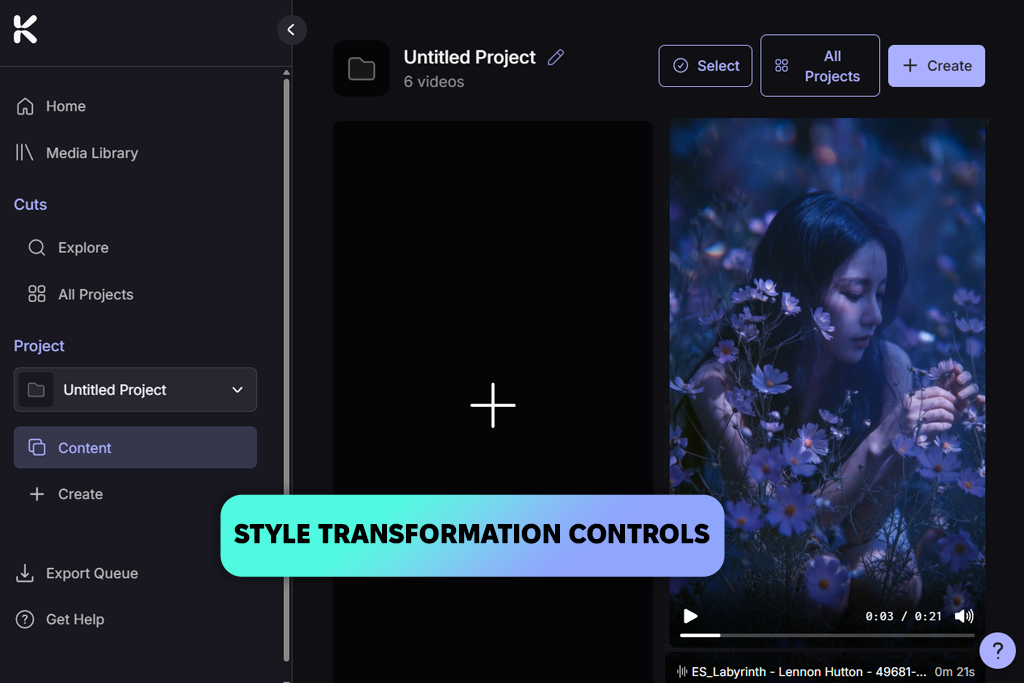1024x683 pixels.
Task: Collapse the sidebar with the arrow button
Action: (291, 29)
